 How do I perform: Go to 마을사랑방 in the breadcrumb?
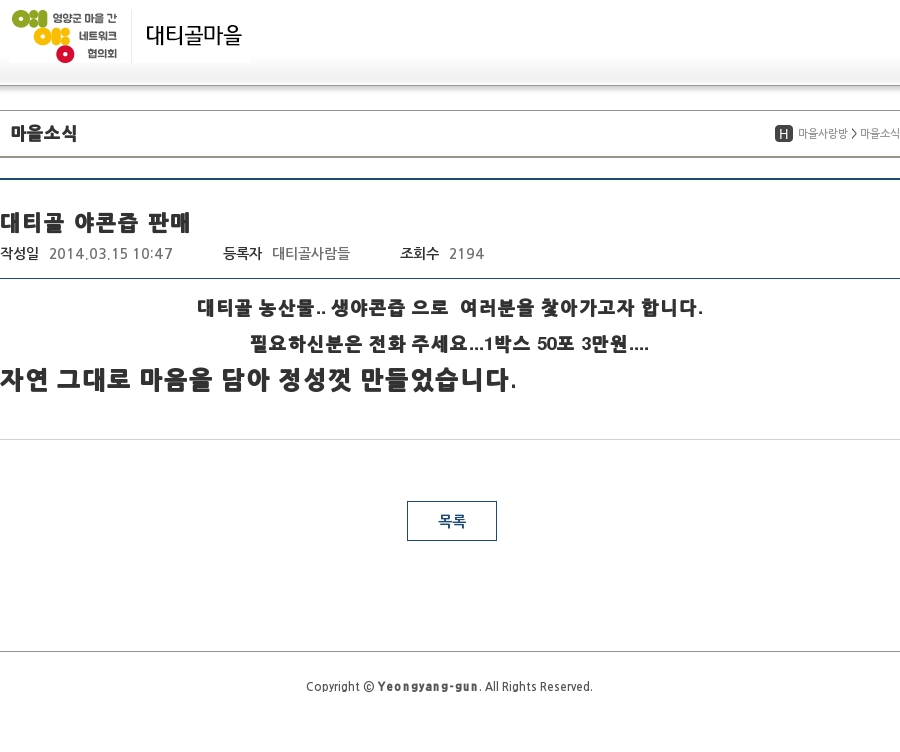(x=822, y=134)
